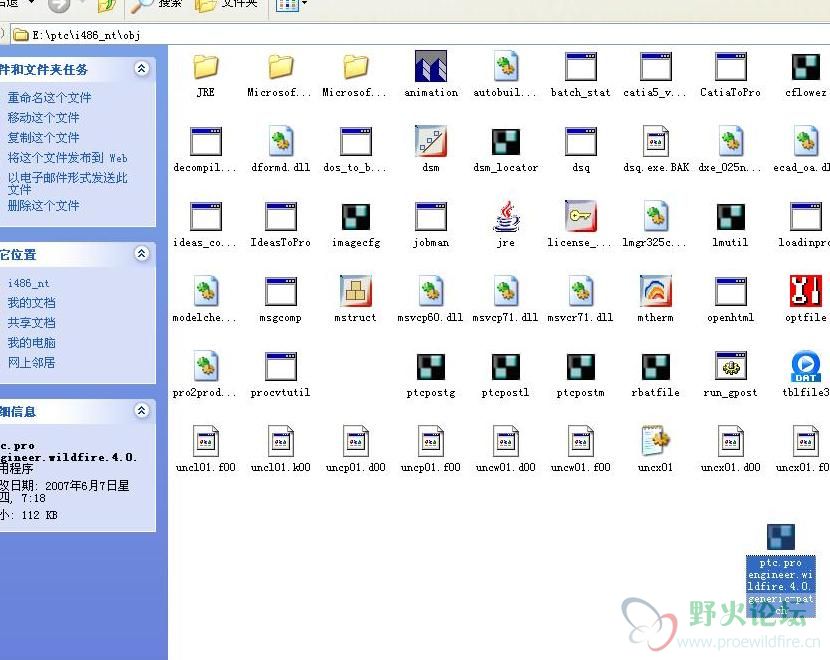Open the JRE folder
830x660 pixels.
(x=206, y=67)
